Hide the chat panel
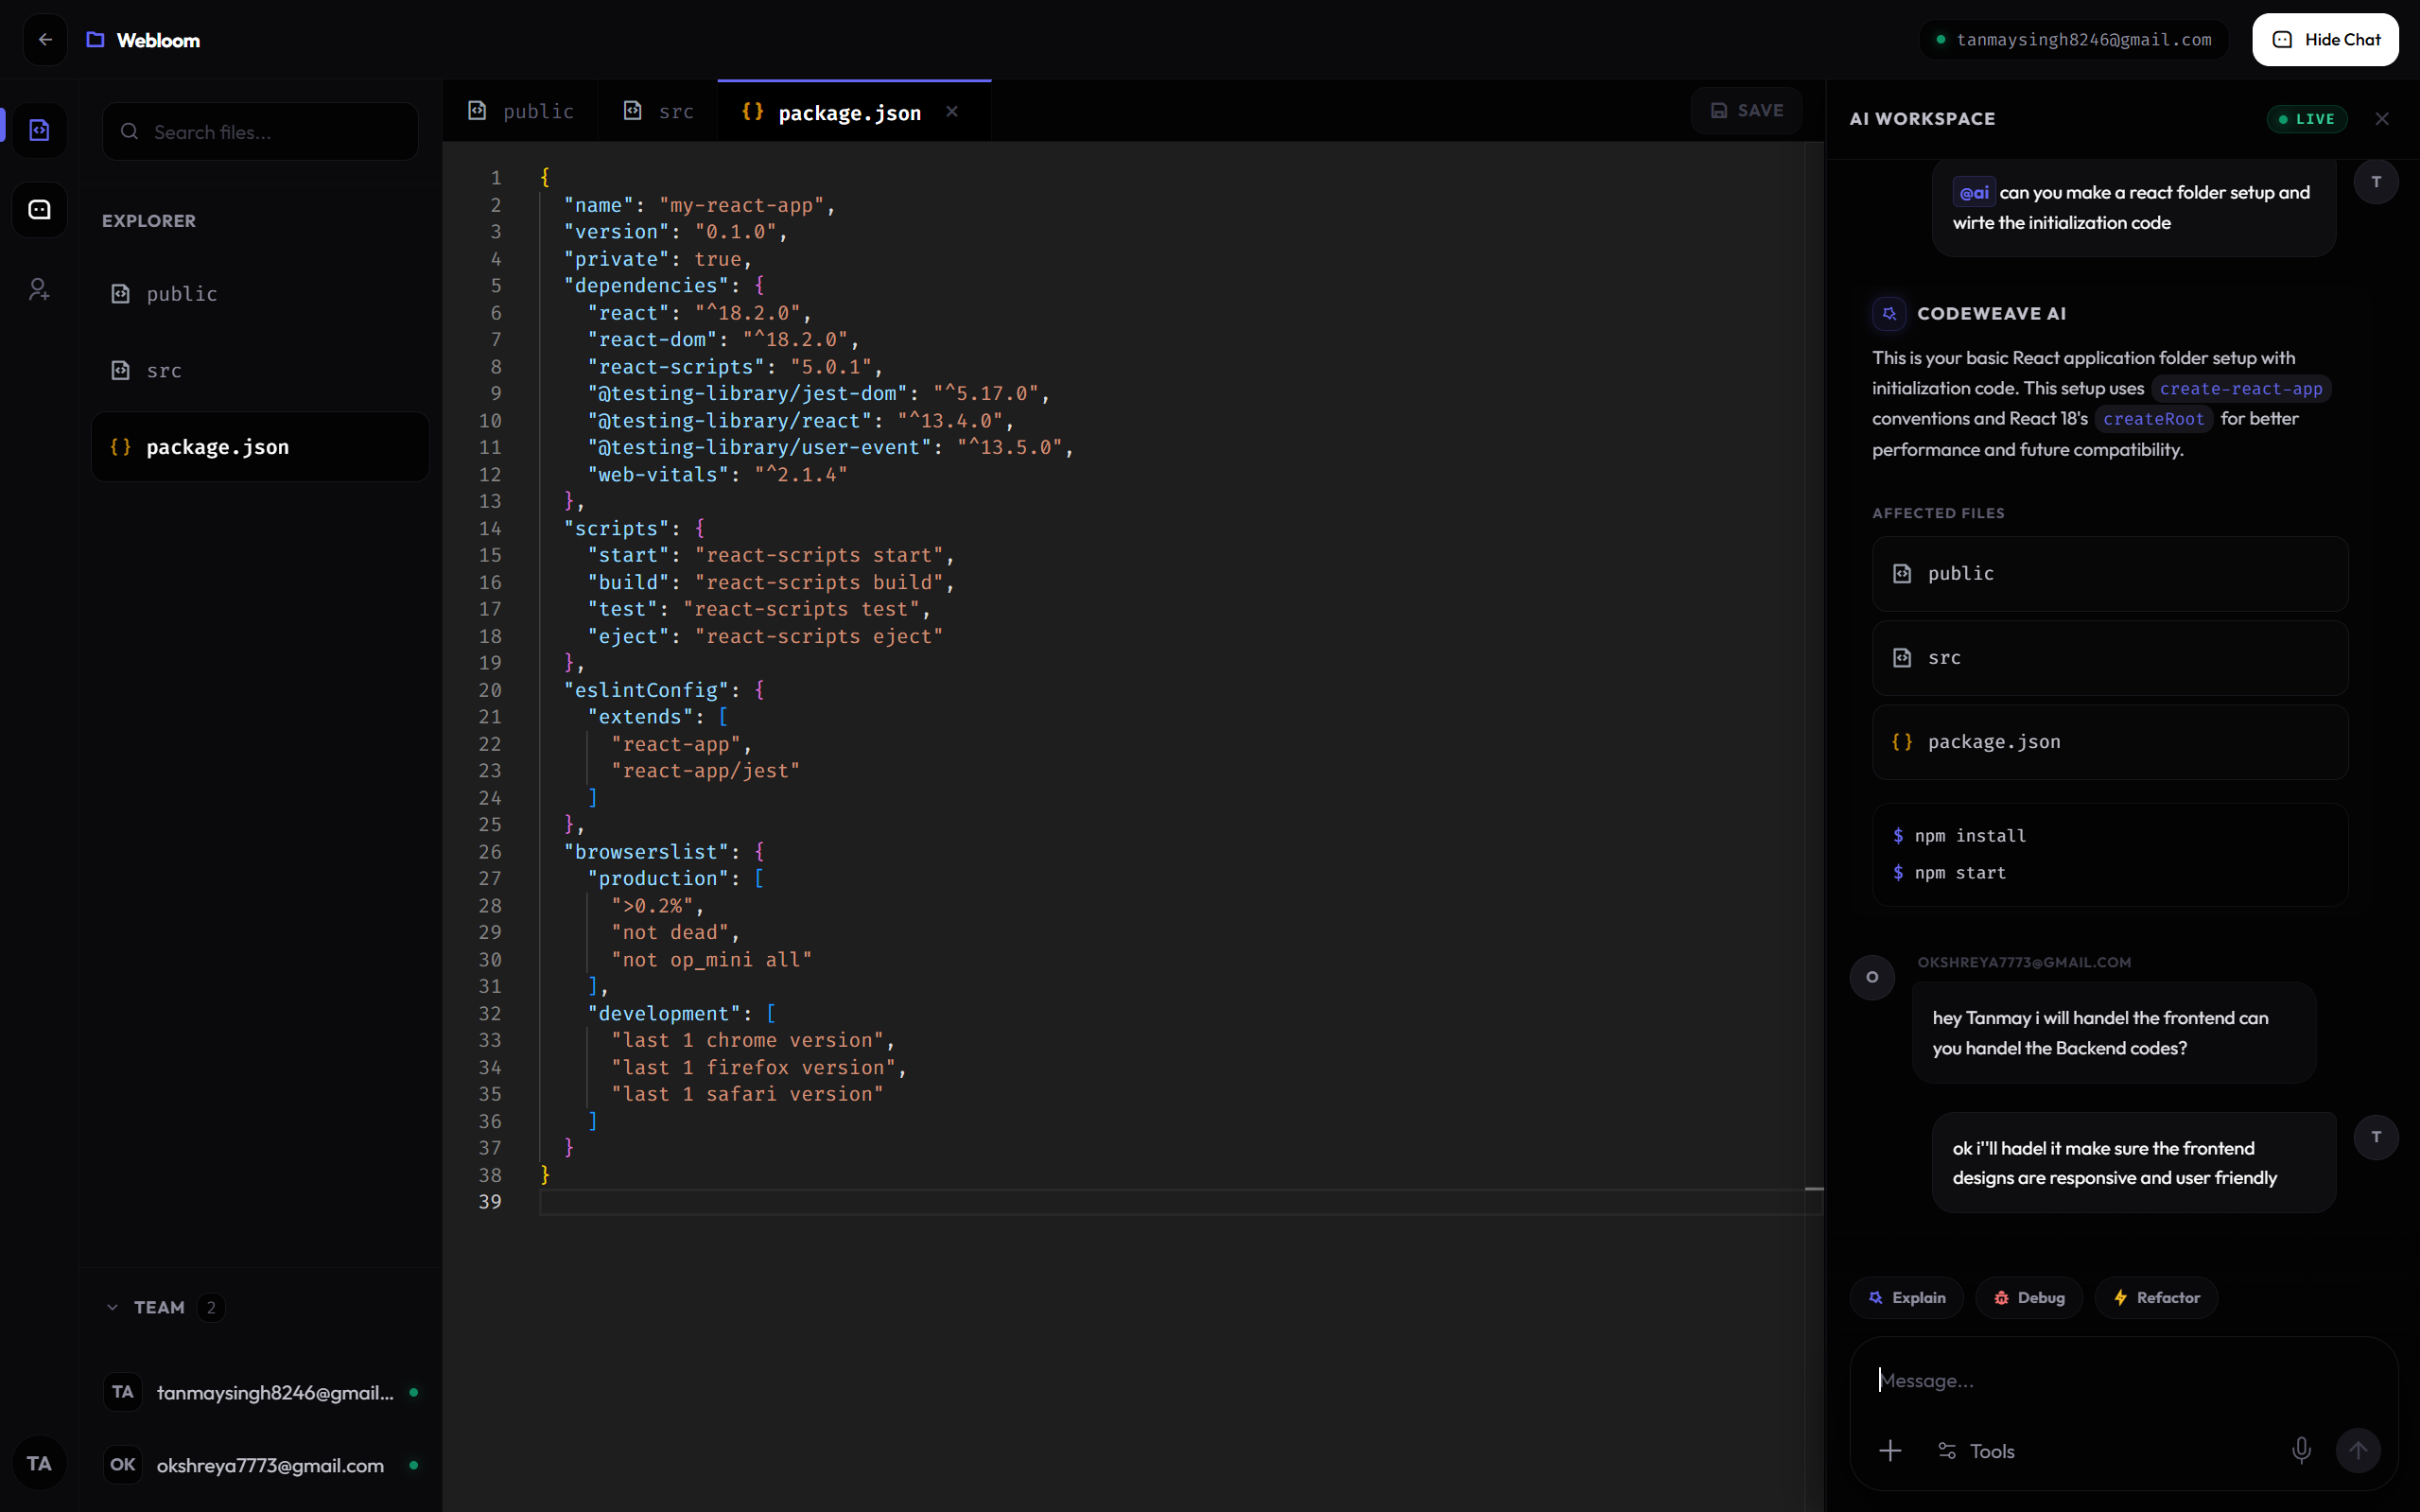The width and height of the screenshot is (2420, 1512). [x=2325, y=40]
